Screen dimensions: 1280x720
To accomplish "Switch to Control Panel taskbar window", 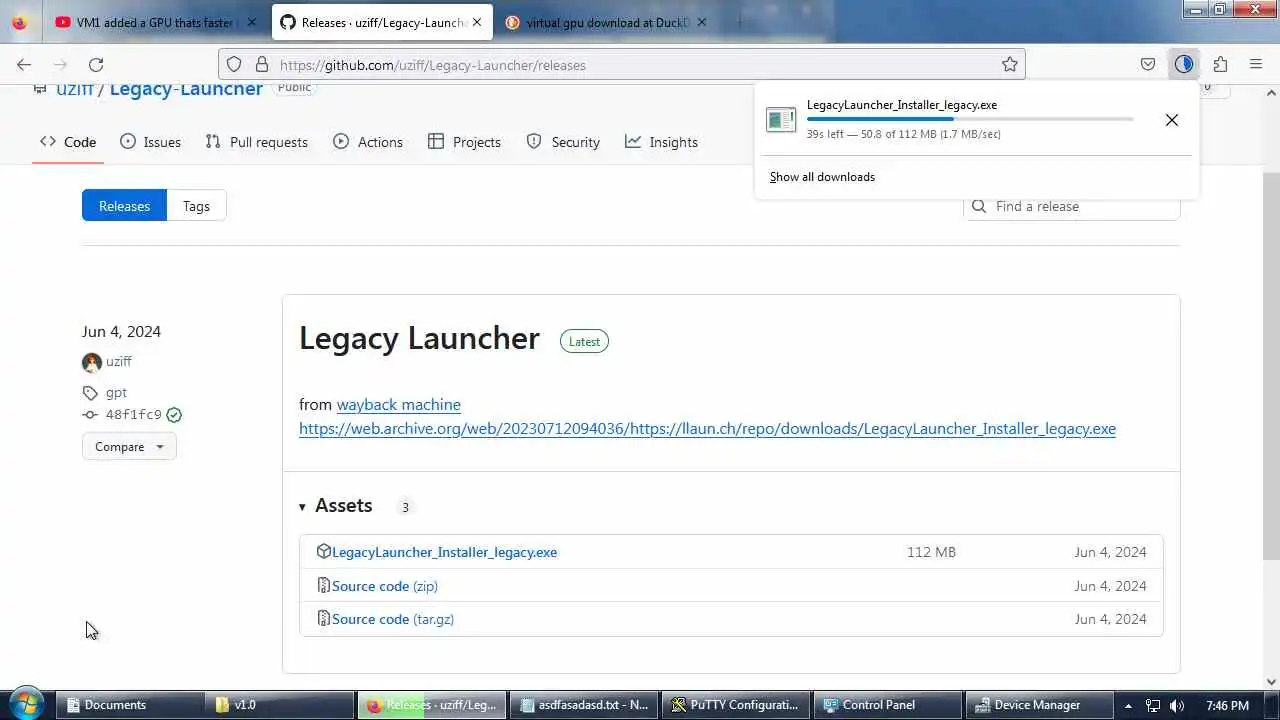I will point(887,705).
